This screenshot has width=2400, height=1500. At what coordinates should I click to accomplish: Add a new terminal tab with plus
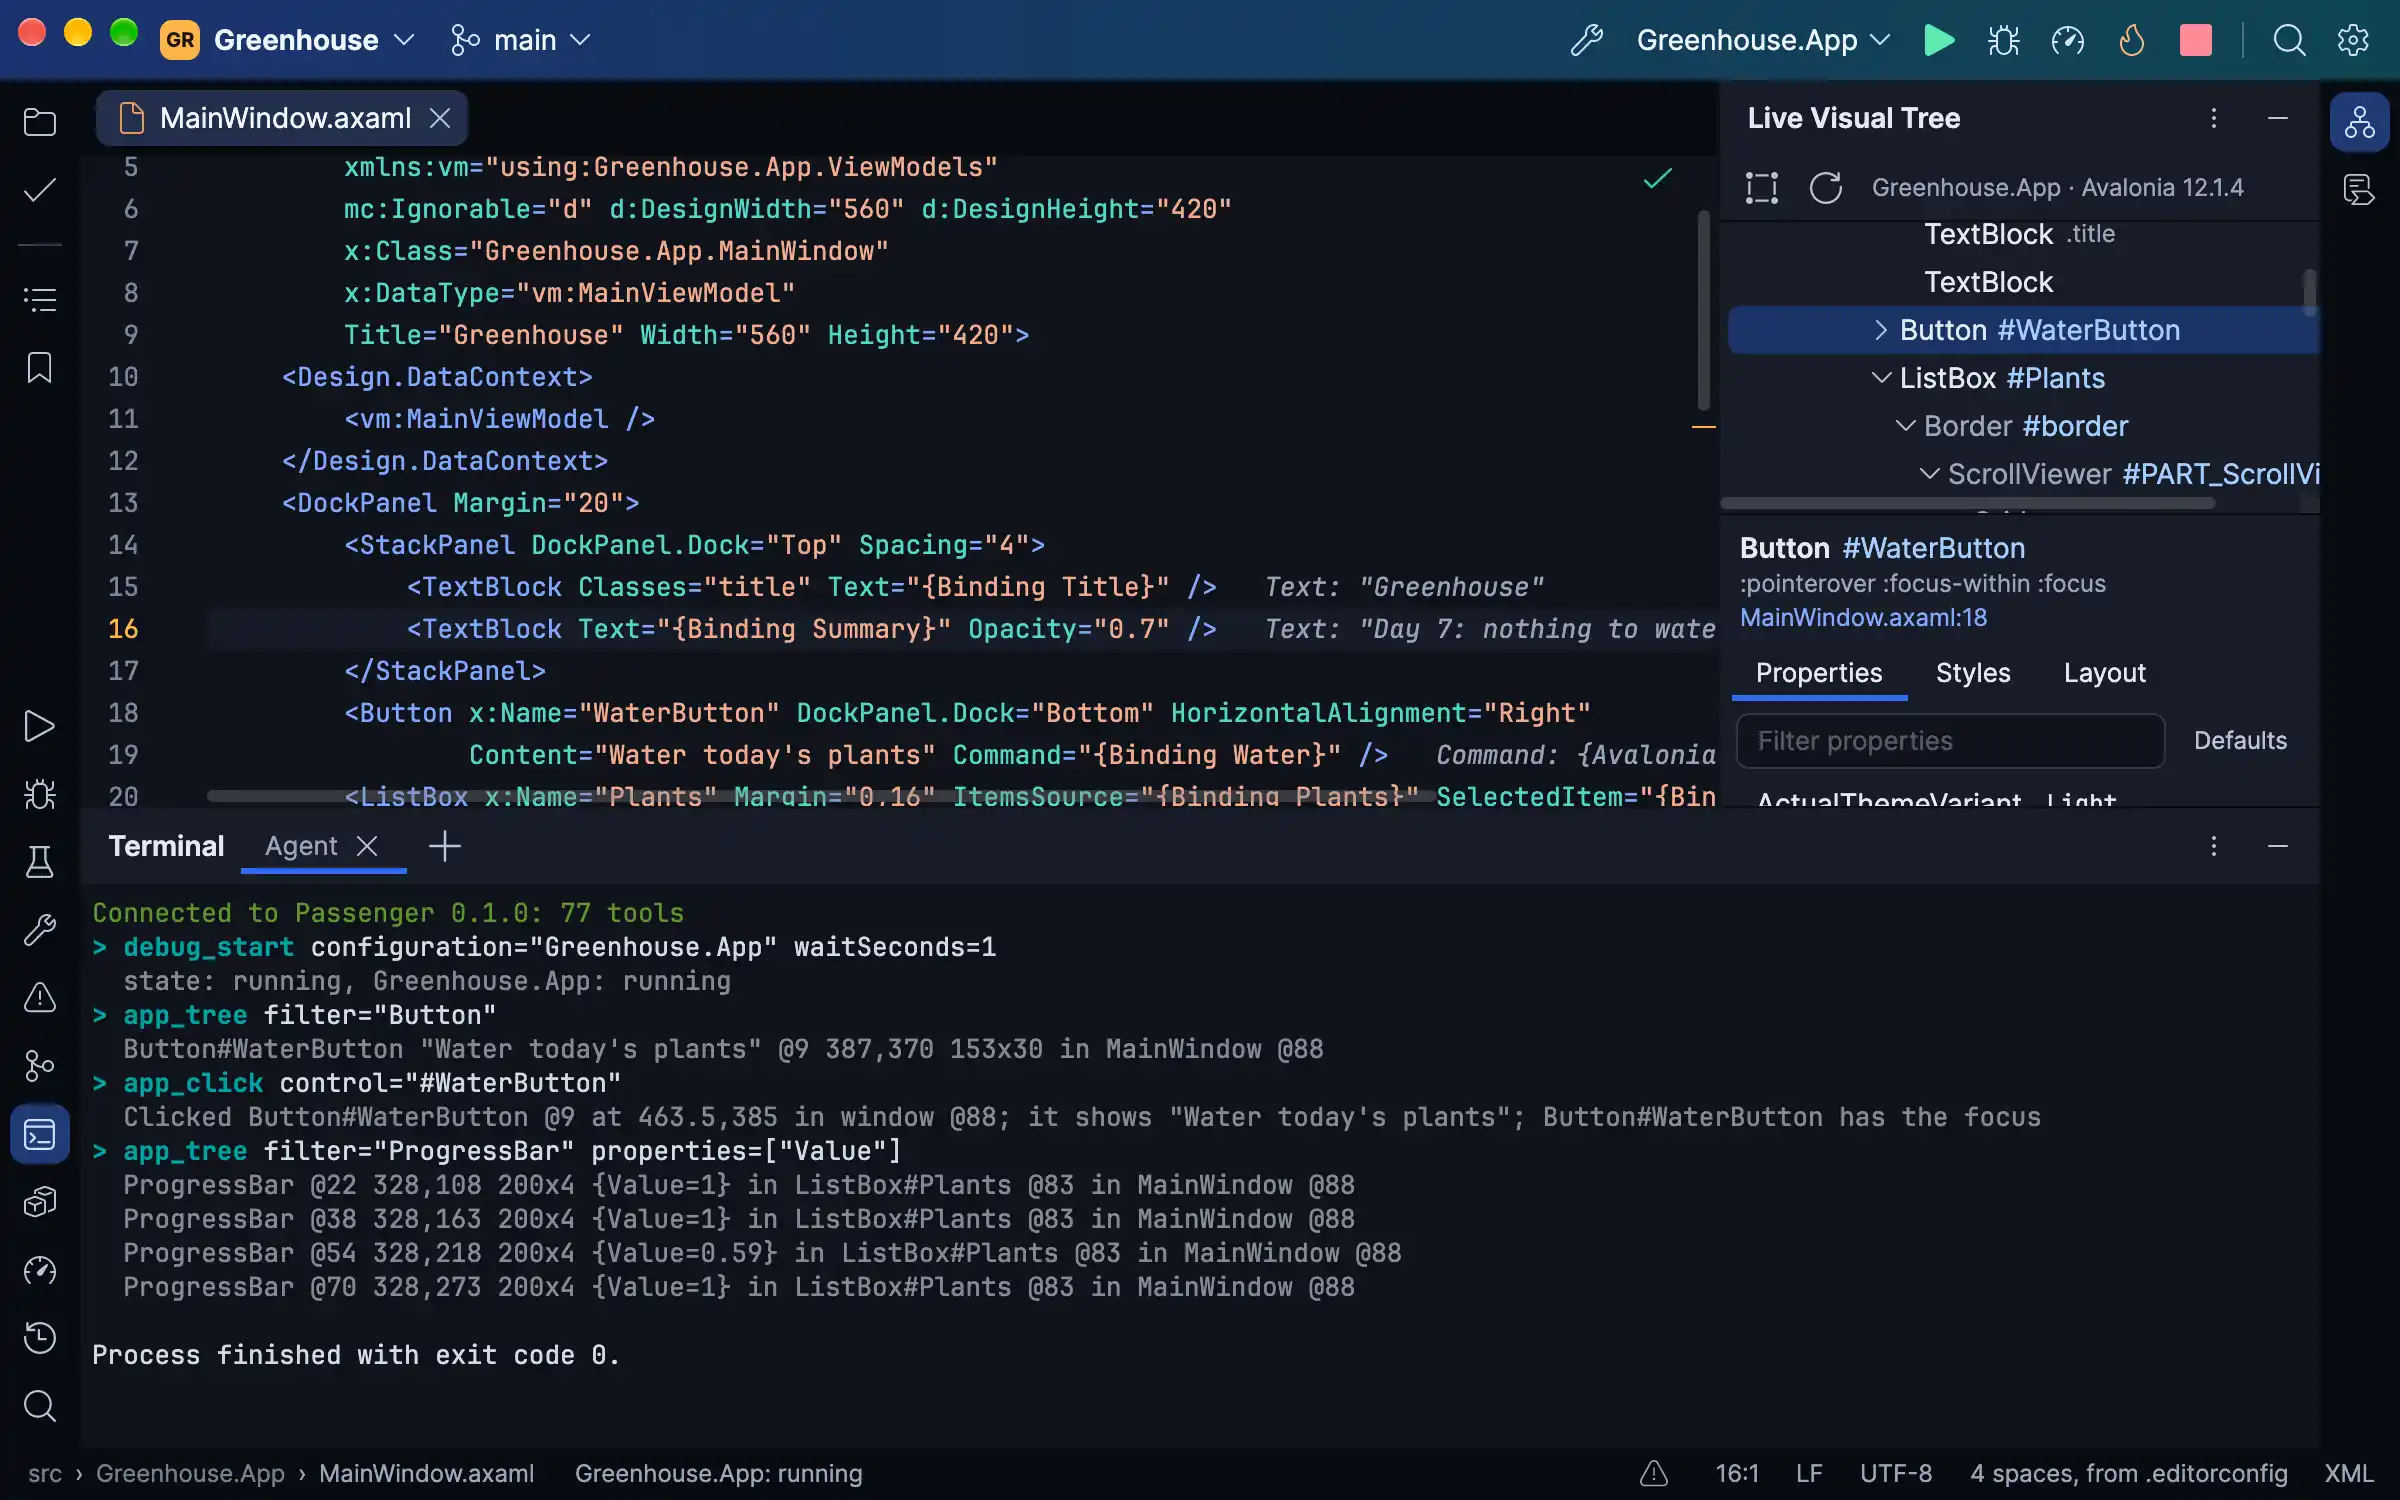[x=444, y=846]
